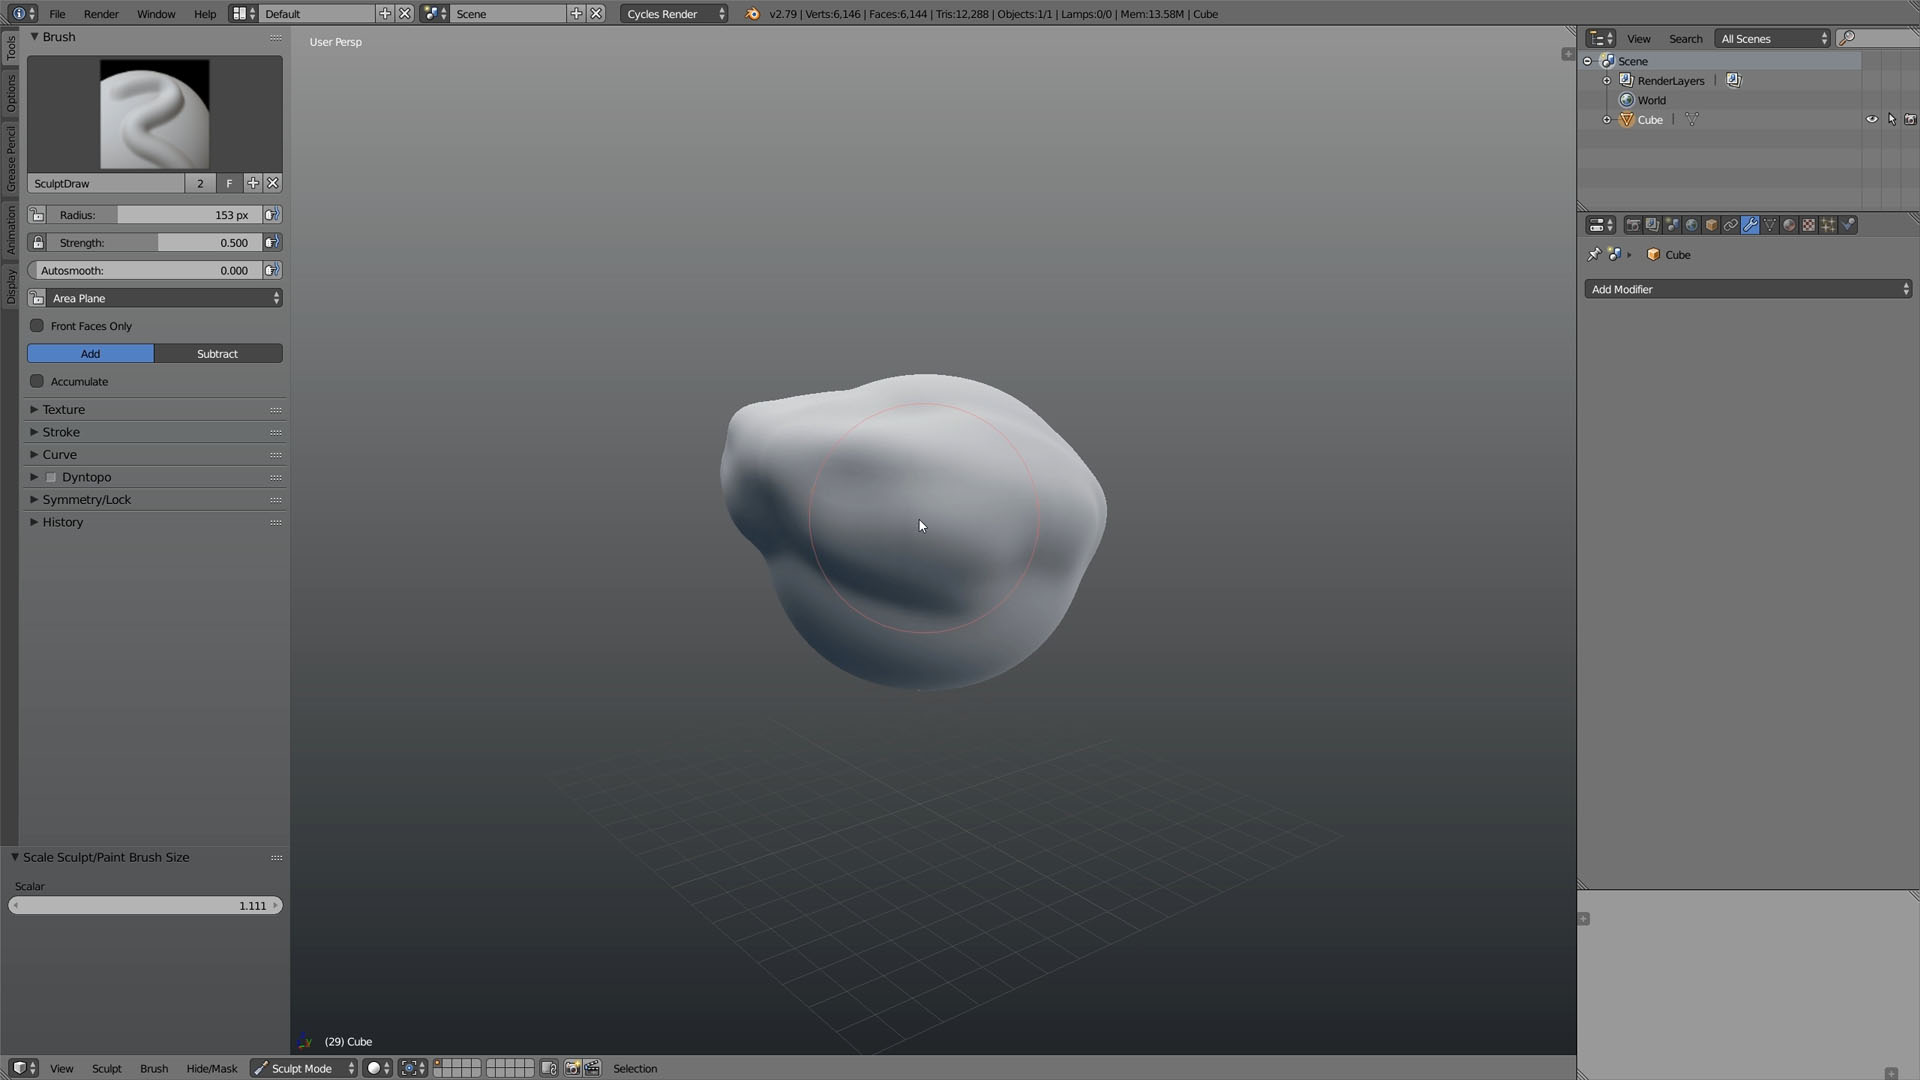1920x1080 pixels.
Task: Click the SculptDraw brush preview thumbnail
Action: coord(155,114)
